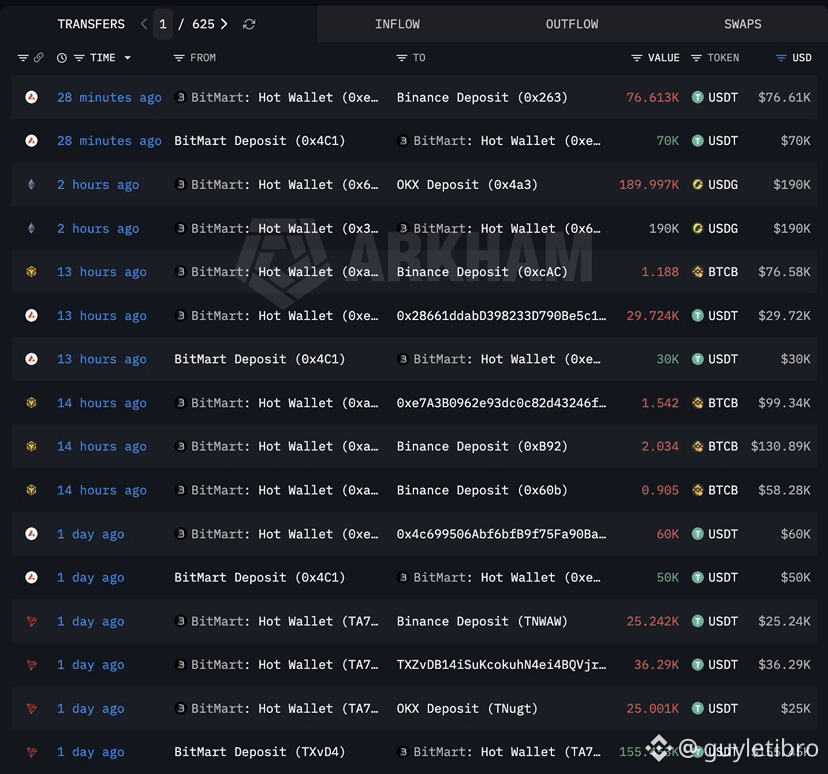Click the 29.724K value cell
Screen dimensions: 828x774
coord(653,316)
